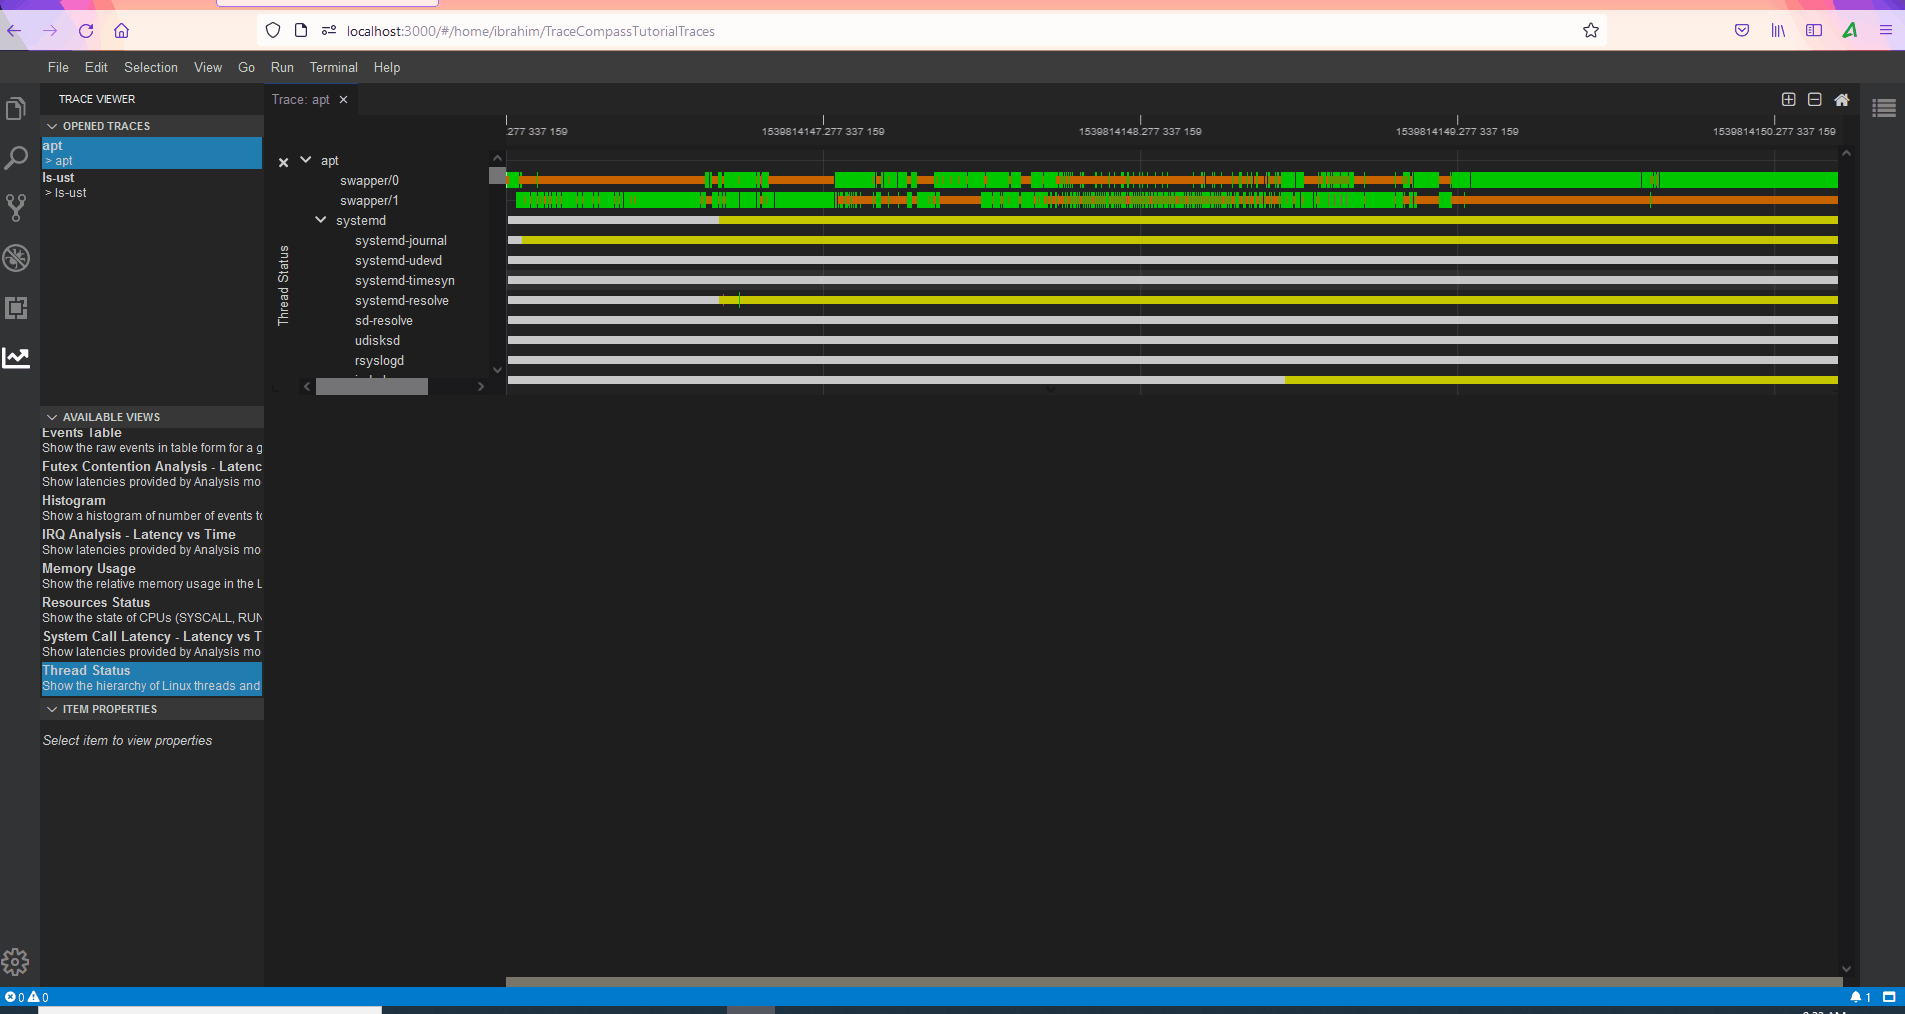Screen dimensions: 1905x1014
Task: Open the Source Control sidebar icon
Action: [x=16, y=208]
